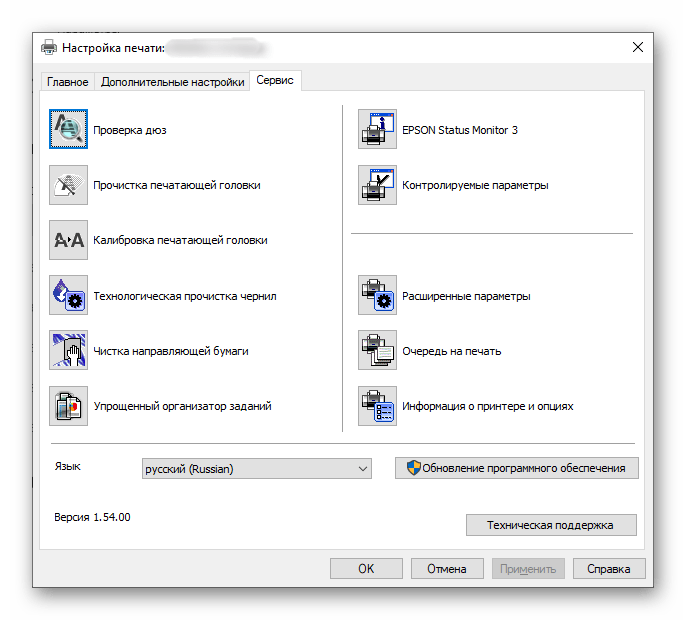This screenshot has height=620, width=686.
Task: Close the Настройка печати dialog
Action: click(x=638, y=47)
